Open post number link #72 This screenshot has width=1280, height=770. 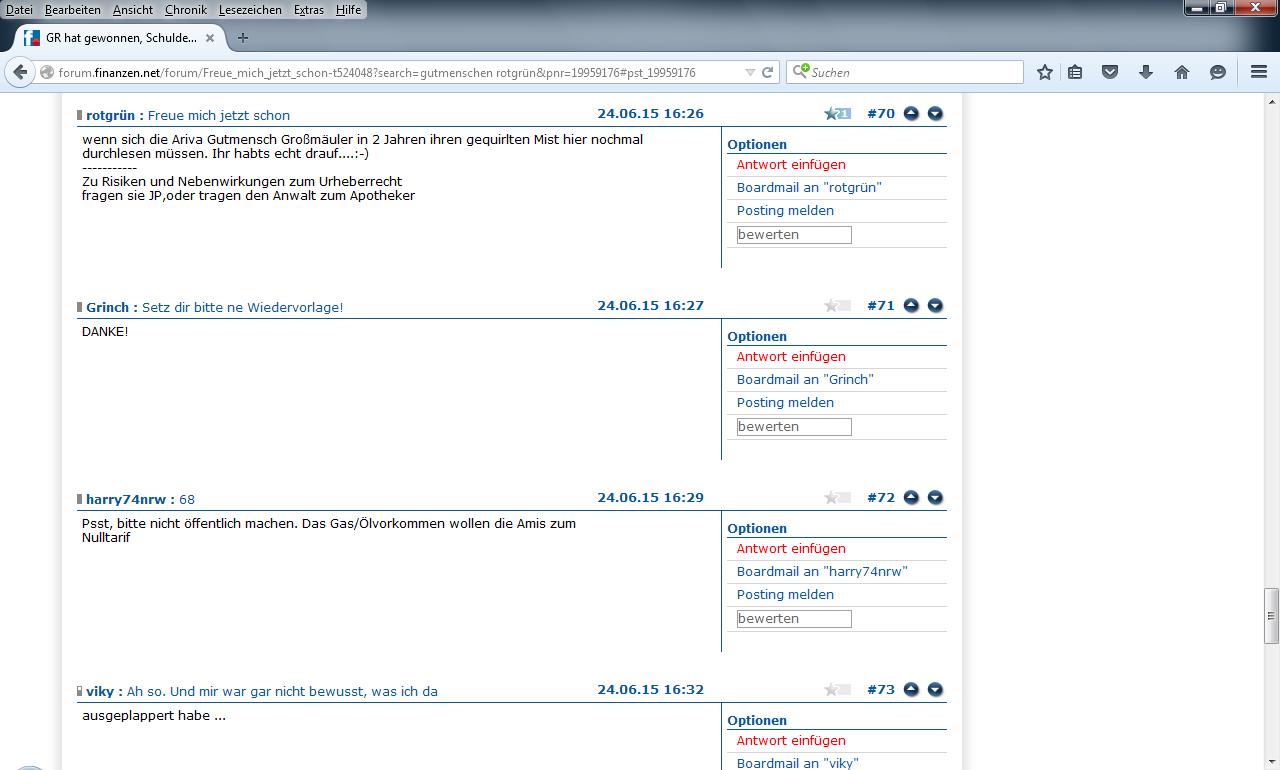pos(881,498)
